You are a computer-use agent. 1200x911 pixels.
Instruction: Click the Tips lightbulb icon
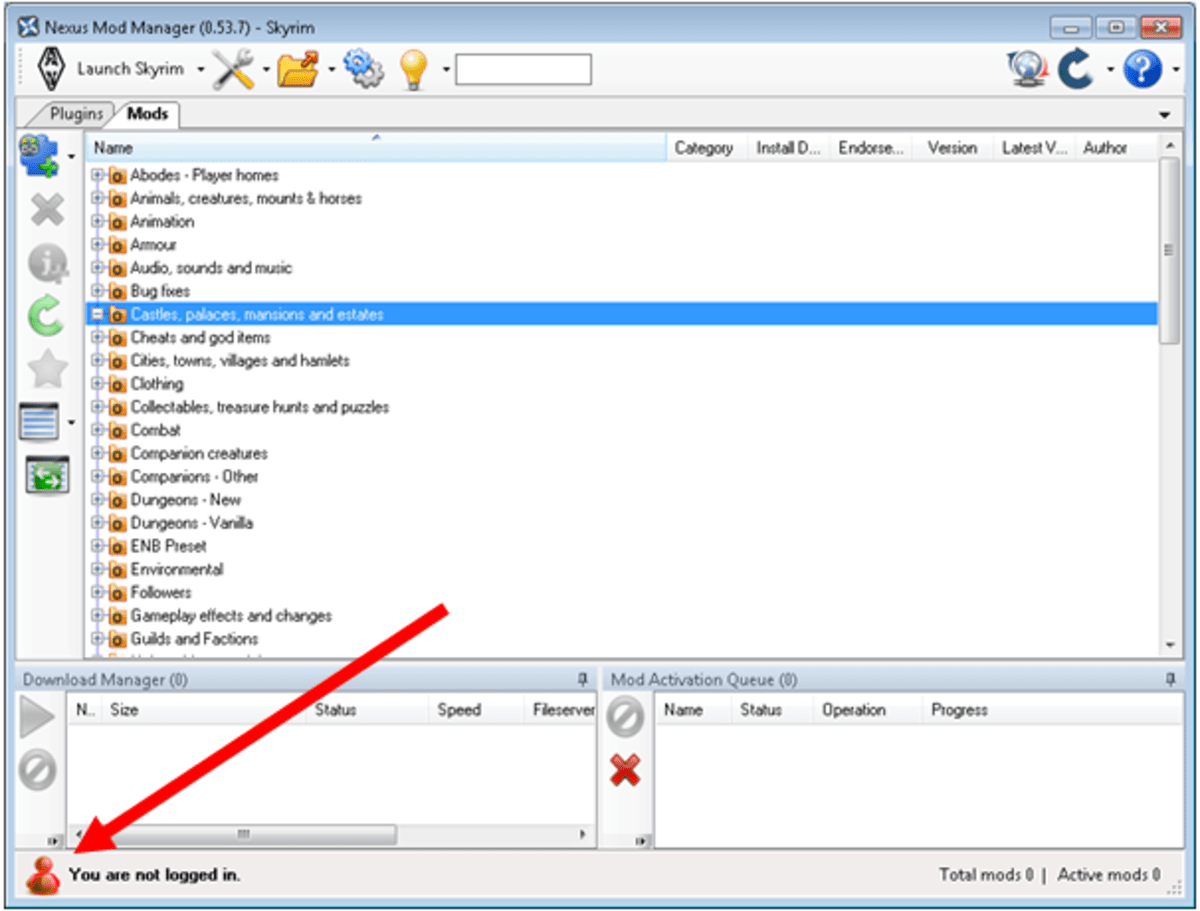pos(413,68)
